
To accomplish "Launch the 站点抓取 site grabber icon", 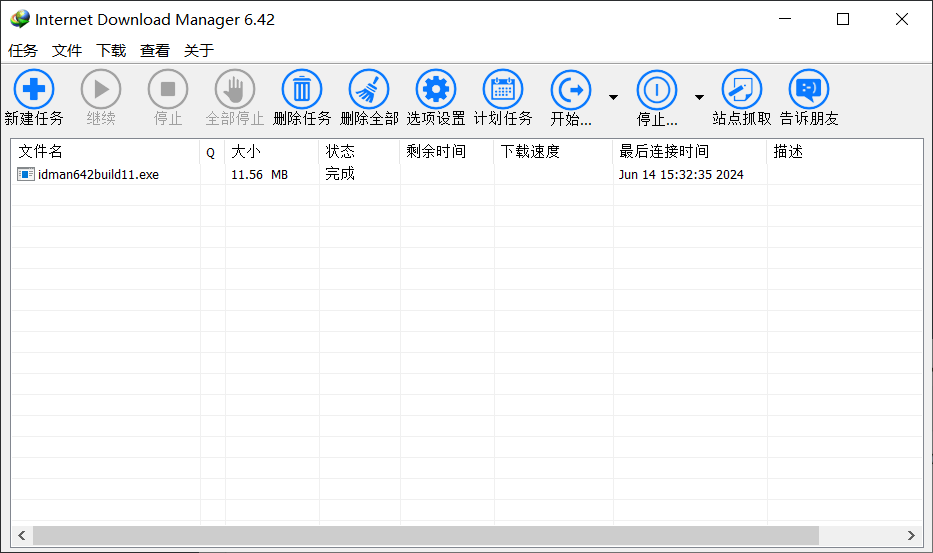I will pyautogui.click(x=741, y=90).
